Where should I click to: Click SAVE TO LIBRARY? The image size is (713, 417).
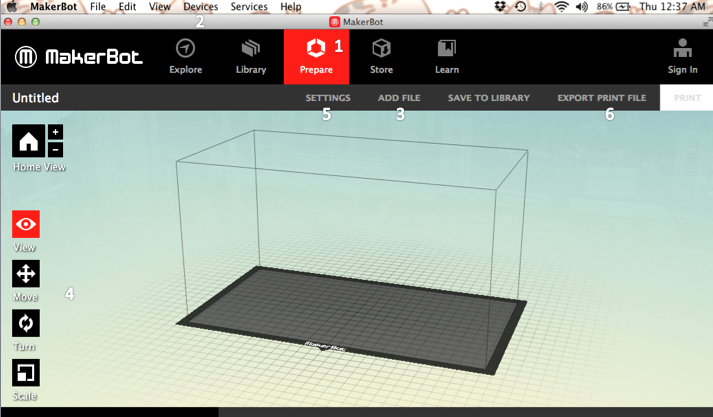click(x=489, y=98)
